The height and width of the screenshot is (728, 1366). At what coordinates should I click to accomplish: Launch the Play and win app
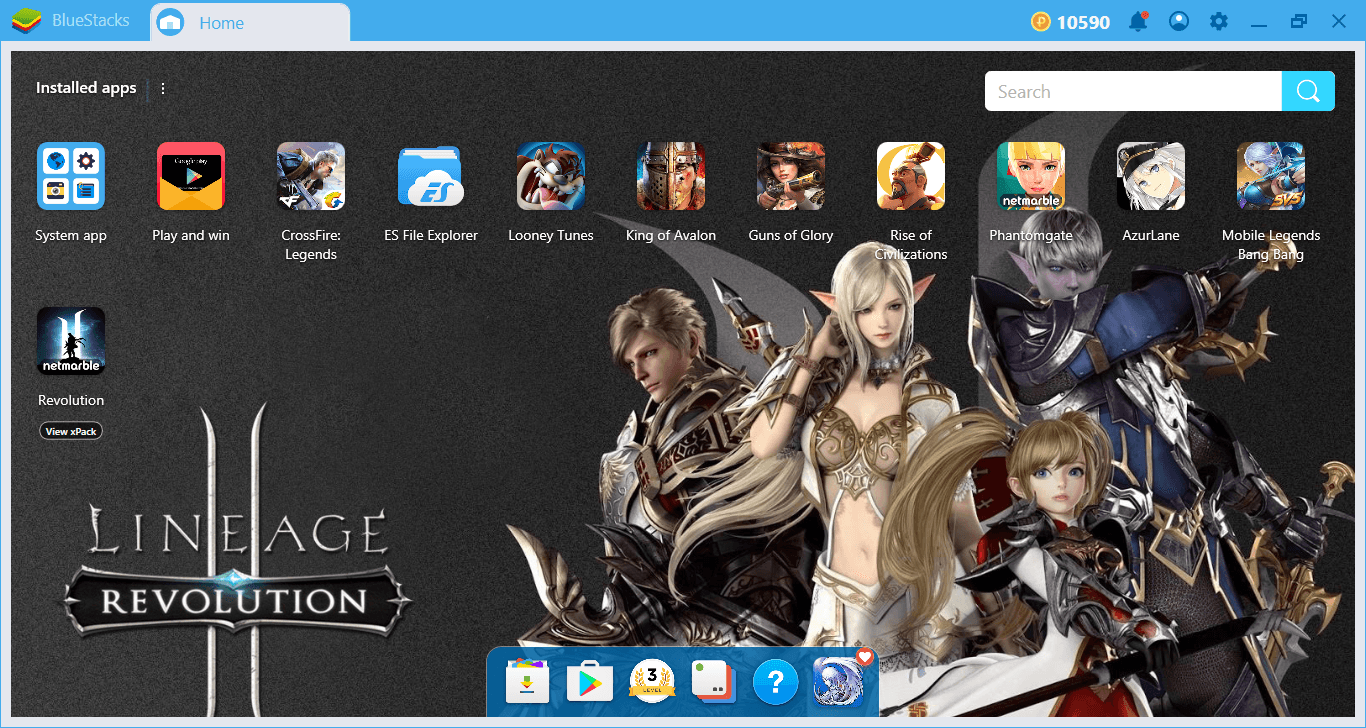[191, 176]
